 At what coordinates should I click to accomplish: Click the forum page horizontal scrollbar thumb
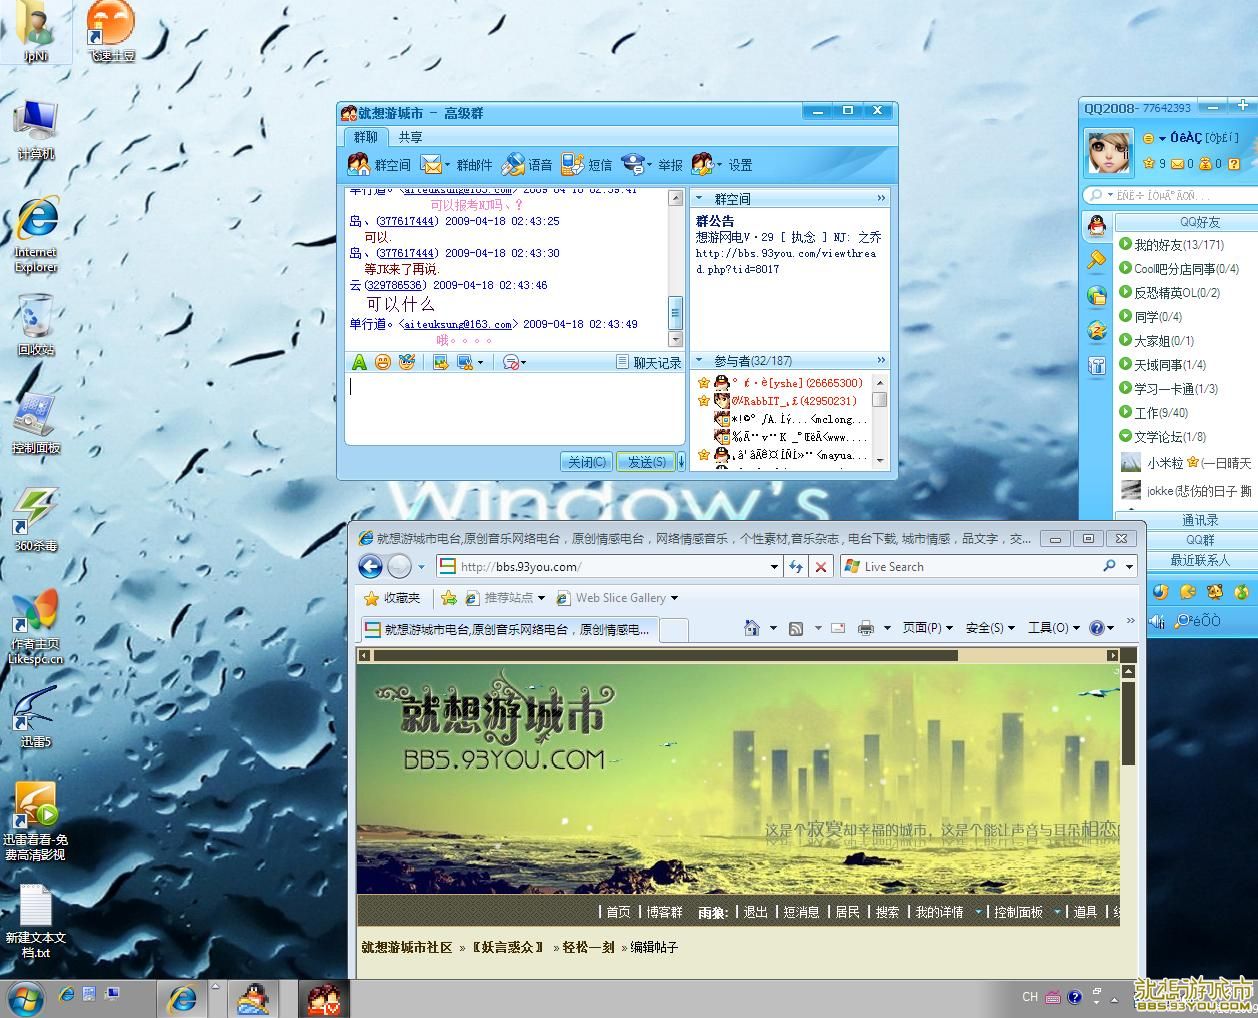(665, 656)
